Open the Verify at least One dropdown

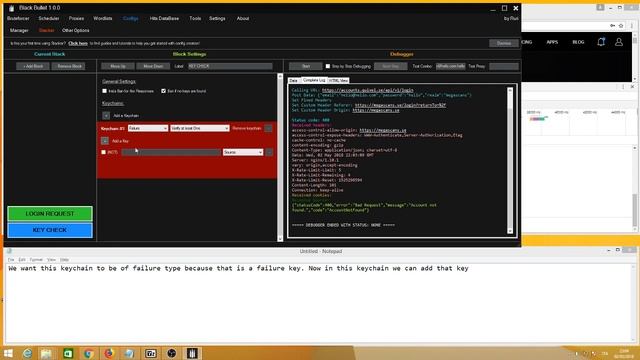point(200,128)
